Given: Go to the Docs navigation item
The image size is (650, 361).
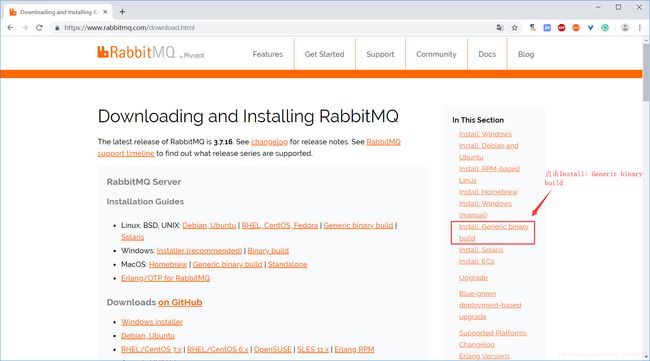Looking at the screenshot, I should point(487,54).
